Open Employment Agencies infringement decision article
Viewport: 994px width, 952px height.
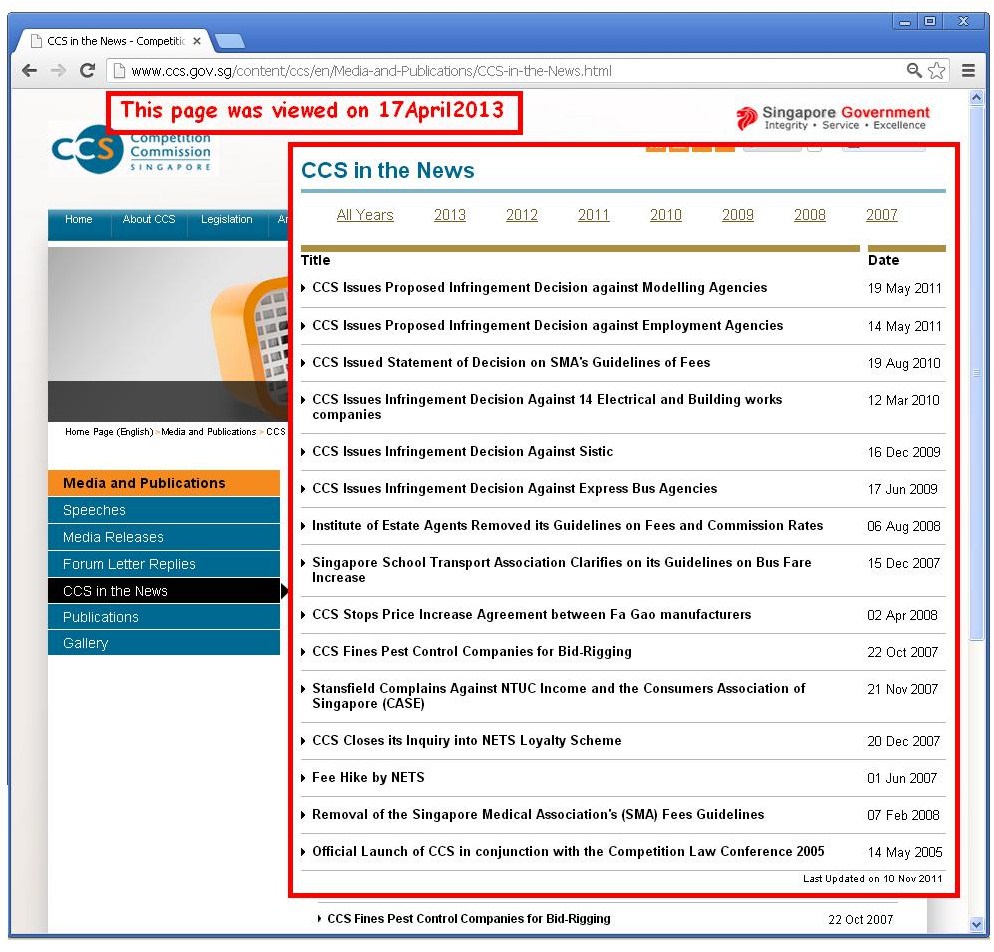pos(548,326)
